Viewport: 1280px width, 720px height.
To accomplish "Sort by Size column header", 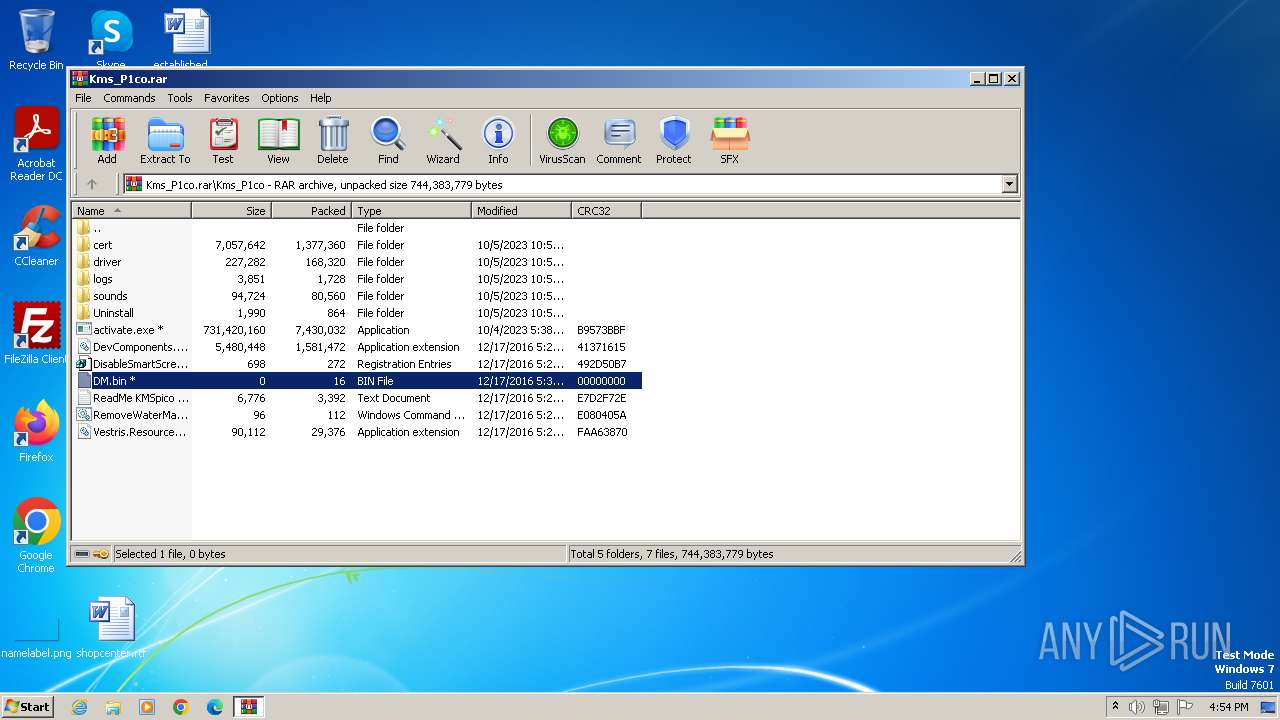I will point(231,211).
